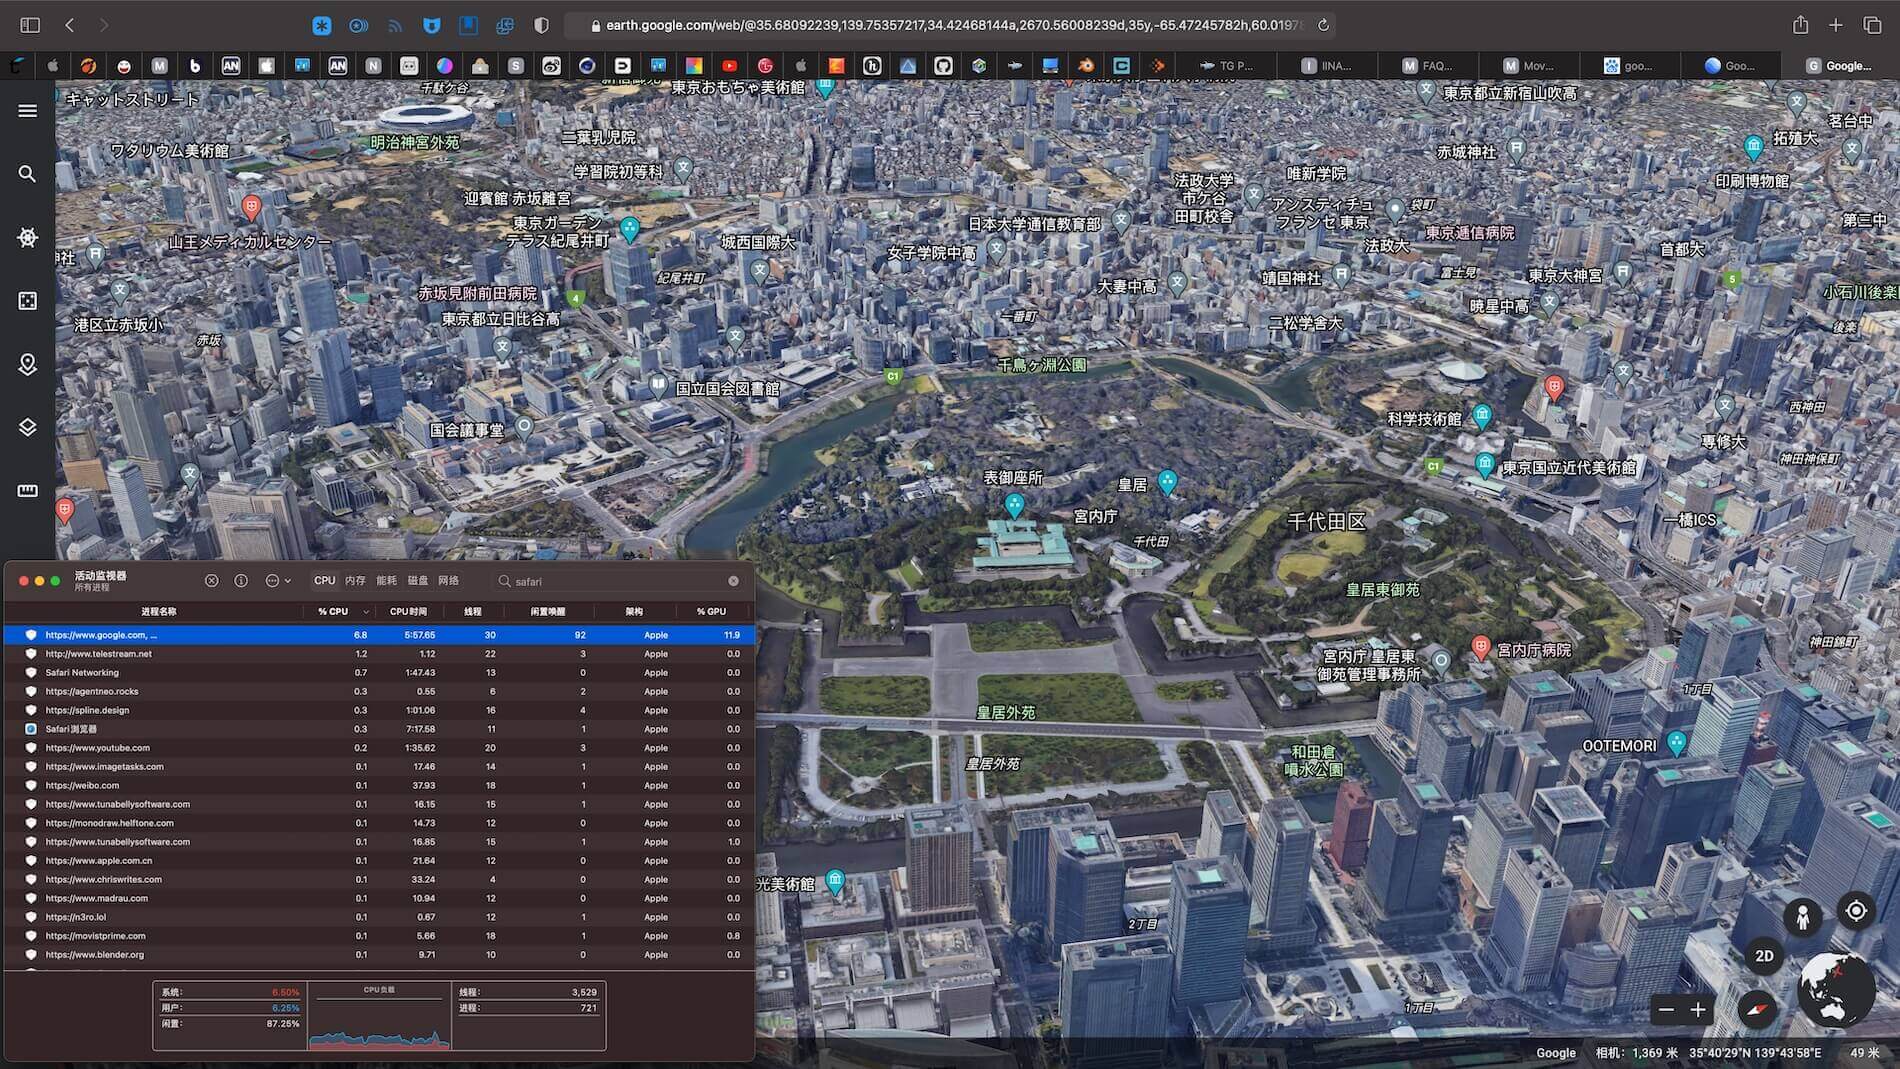The width and height of the screenshot is (1900, 1069).
Task: Open Safari tab overview button
Action: click(1872, 25)
